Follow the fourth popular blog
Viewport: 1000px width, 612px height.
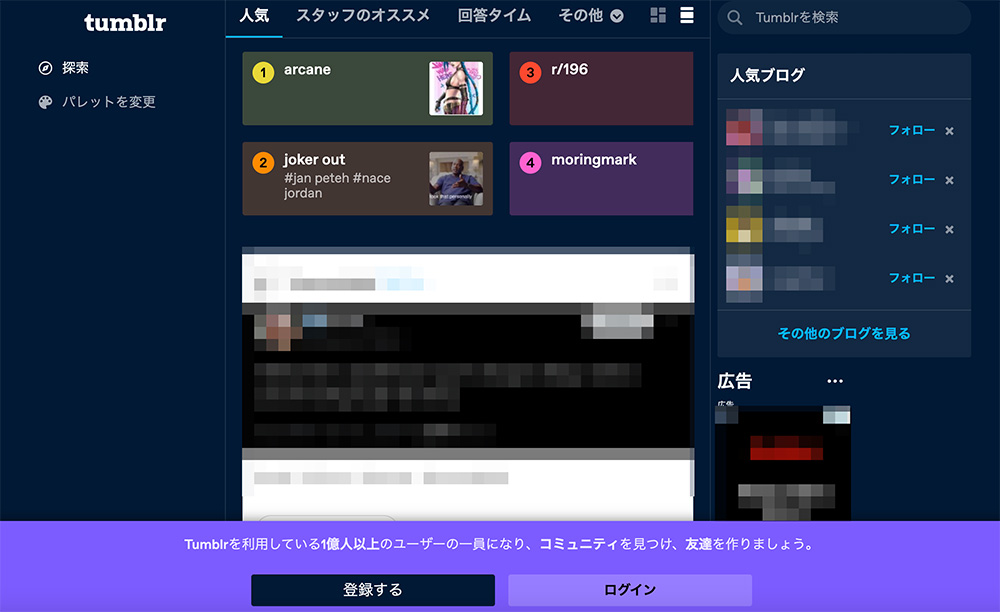click(912, 278)
